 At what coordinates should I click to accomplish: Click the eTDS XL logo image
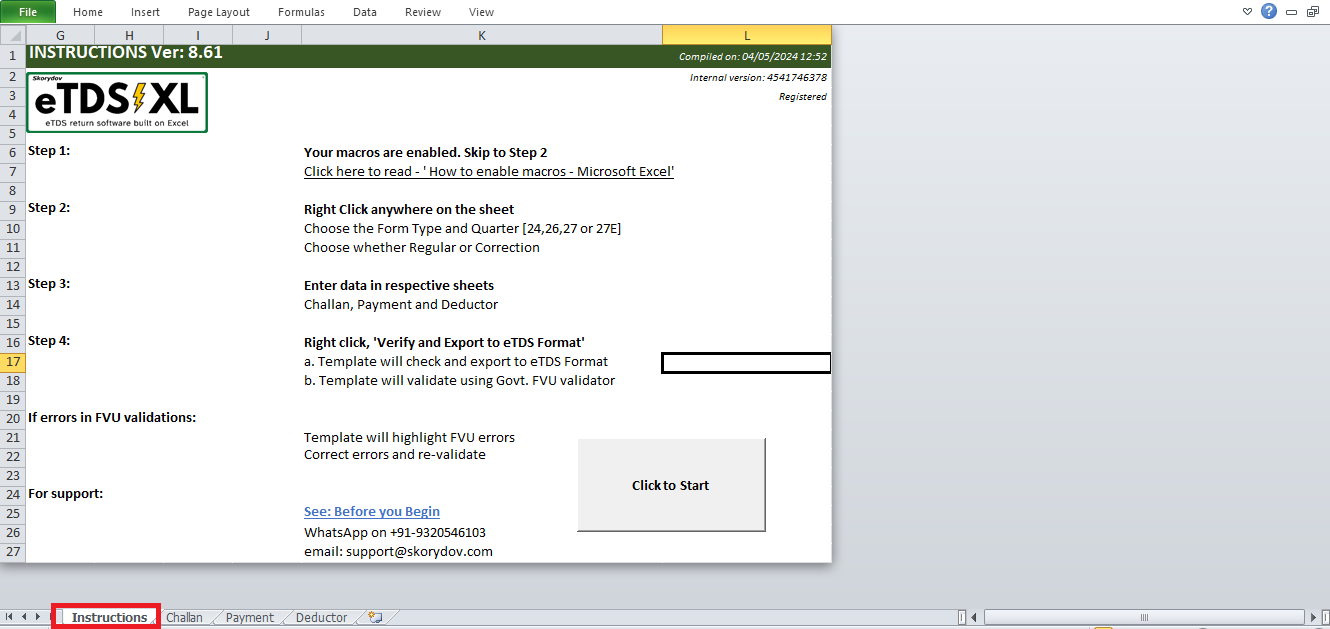click(118, 102)
